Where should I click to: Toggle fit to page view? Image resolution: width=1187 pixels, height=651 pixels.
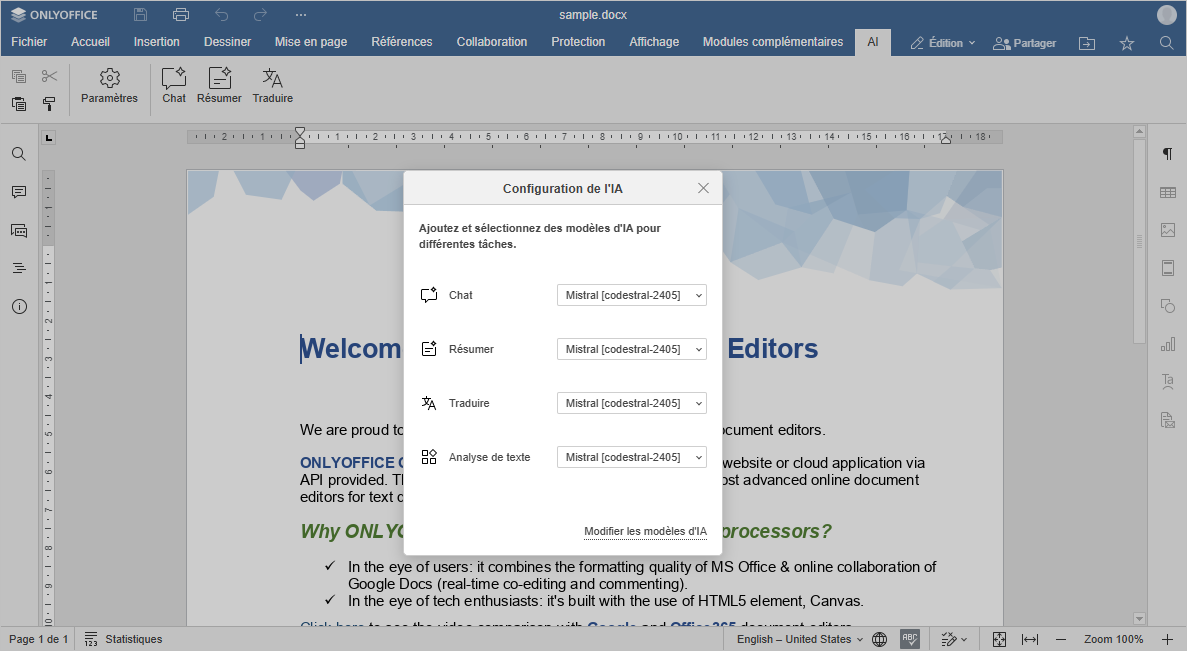pos(999,639)
